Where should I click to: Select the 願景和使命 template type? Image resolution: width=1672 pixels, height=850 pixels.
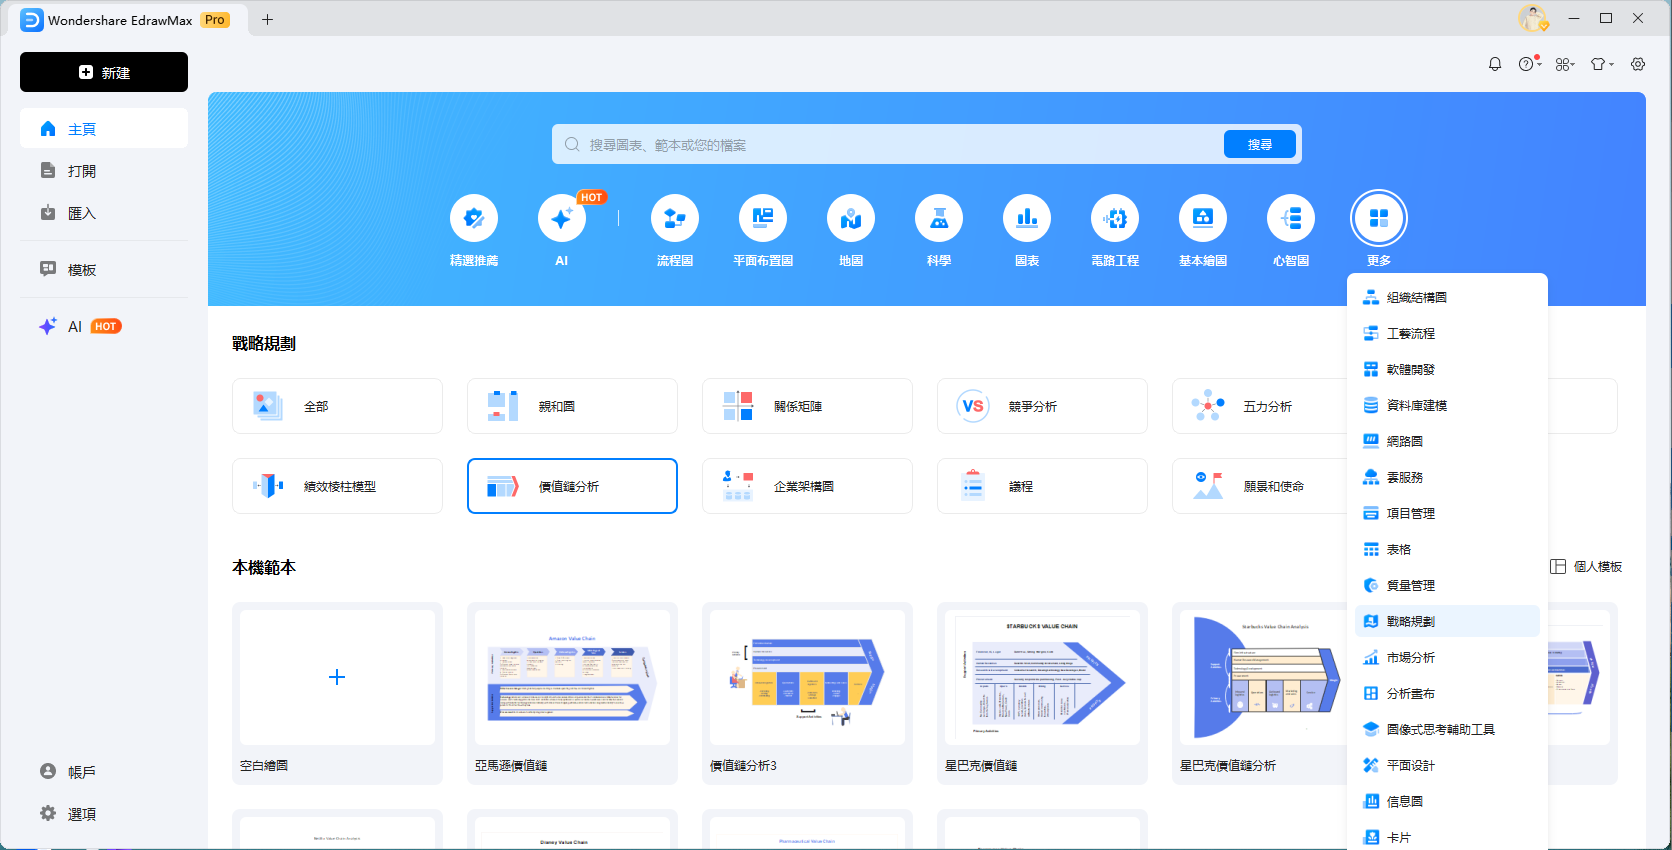(1260, 486)
